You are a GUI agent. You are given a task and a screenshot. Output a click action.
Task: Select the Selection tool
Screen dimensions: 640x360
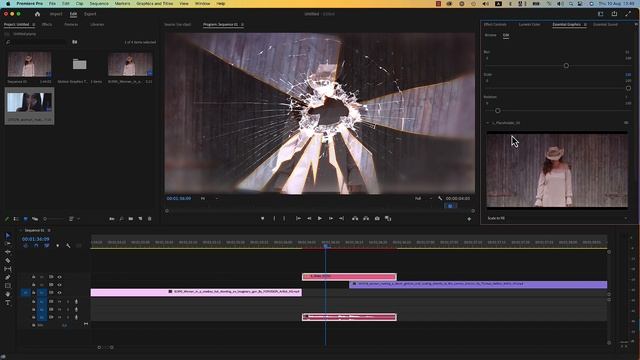pos(8,236)
